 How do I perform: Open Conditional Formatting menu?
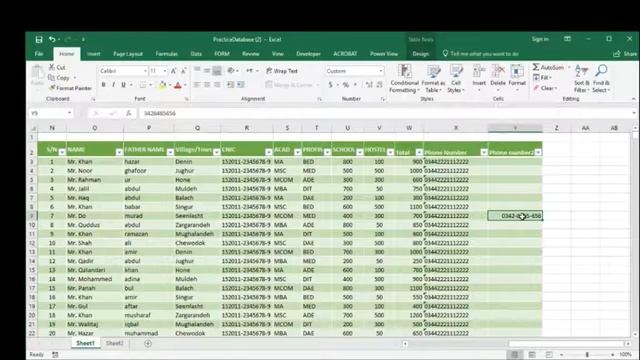(404, 79)
